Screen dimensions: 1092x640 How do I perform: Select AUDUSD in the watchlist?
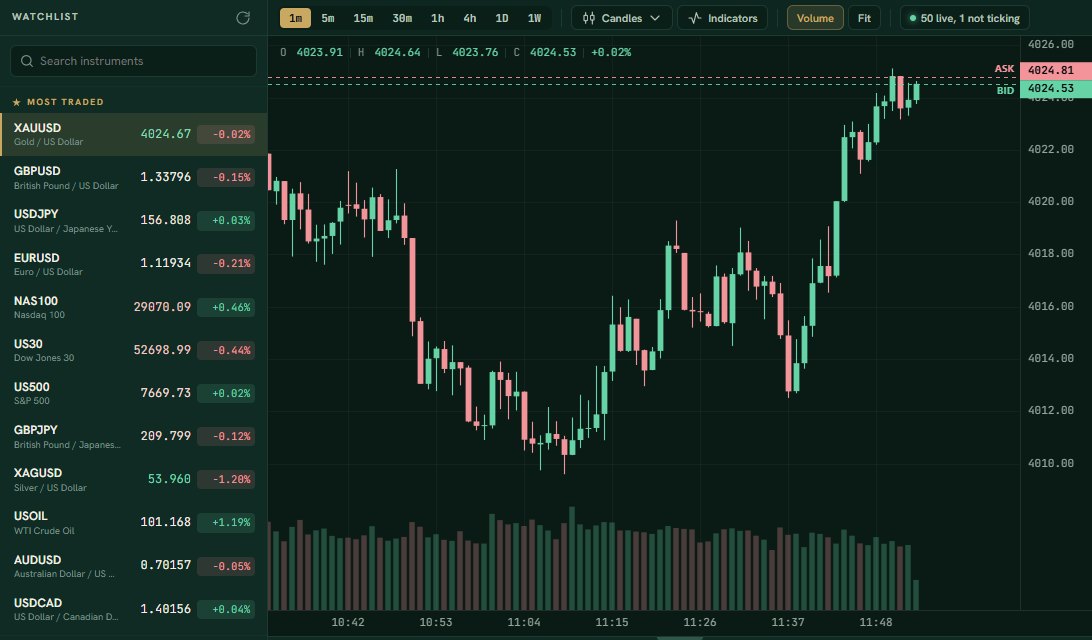134,566
